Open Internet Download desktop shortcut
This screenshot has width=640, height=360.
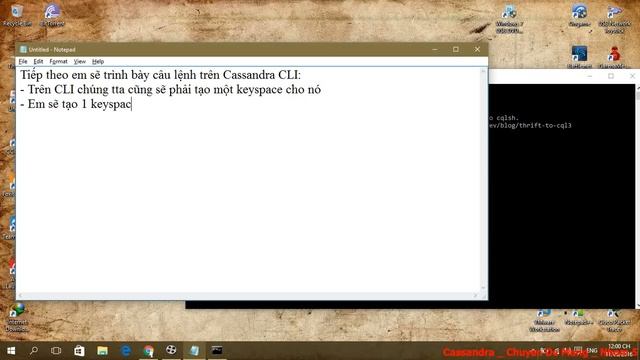pos(17,318)
